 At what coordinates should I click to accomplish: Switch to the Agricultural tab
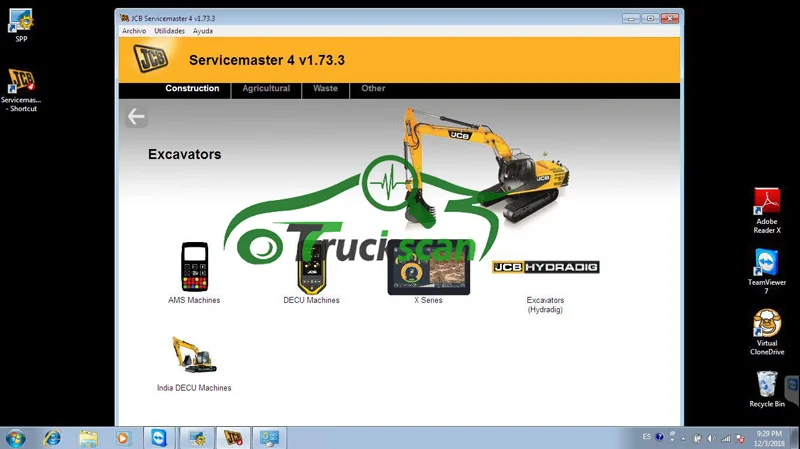pos(266,88)
